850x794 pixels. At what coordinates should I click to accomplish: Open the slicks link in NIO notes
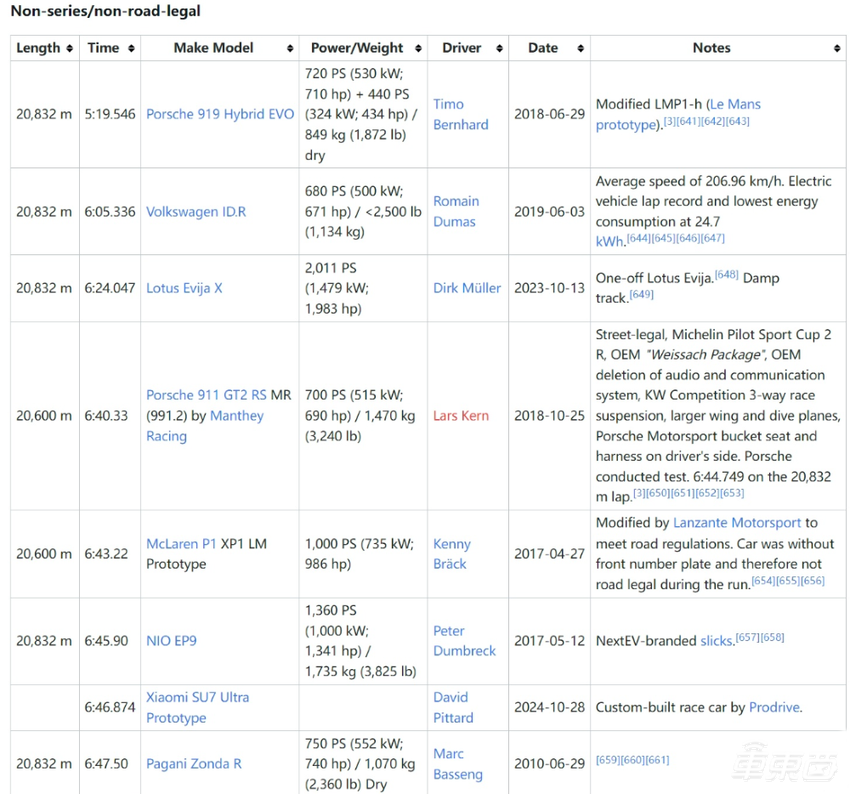point(716,641)
